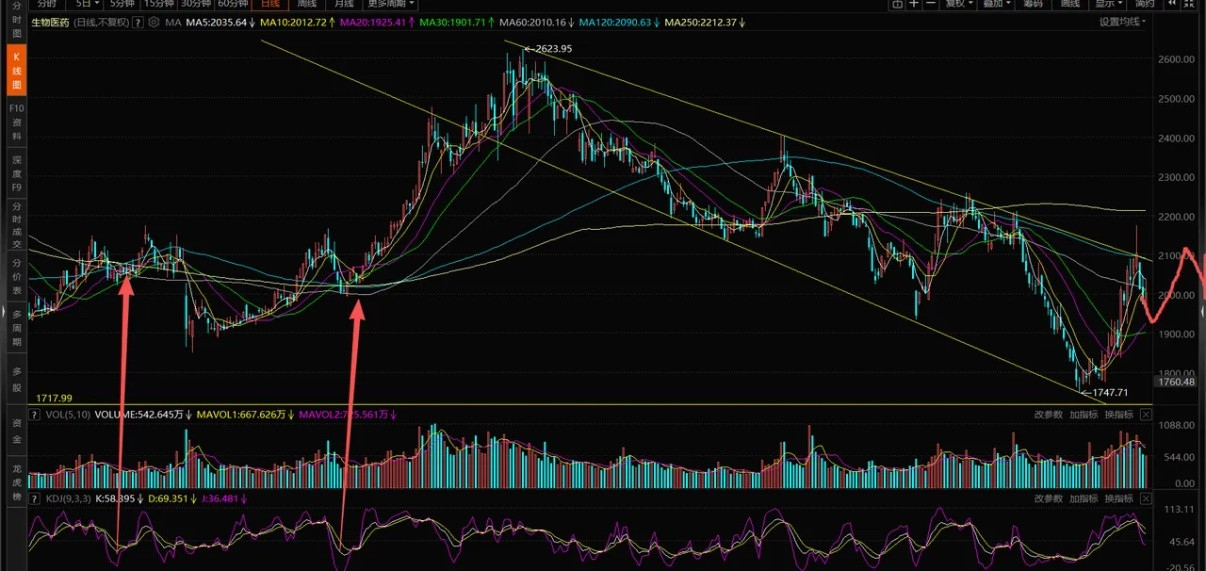Click the zoom-out minus icon in top toolbar
The width and height of the screenshot is (1206, 571).
[x=931, y=4]
